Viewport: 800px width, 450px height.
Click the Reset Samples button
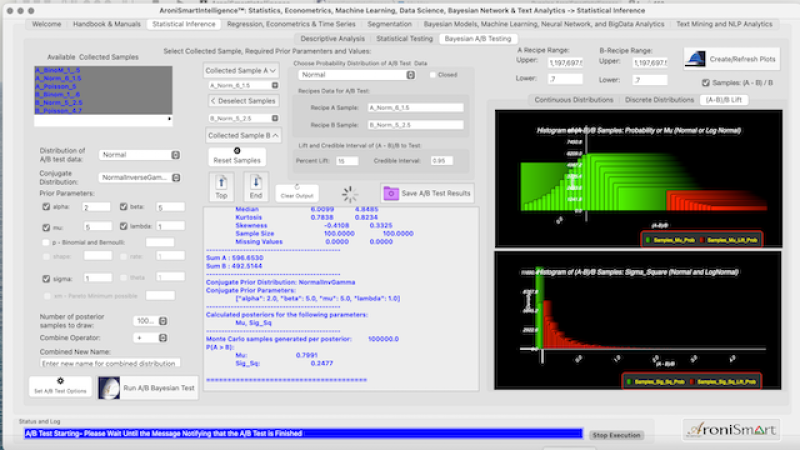(237, 156)
